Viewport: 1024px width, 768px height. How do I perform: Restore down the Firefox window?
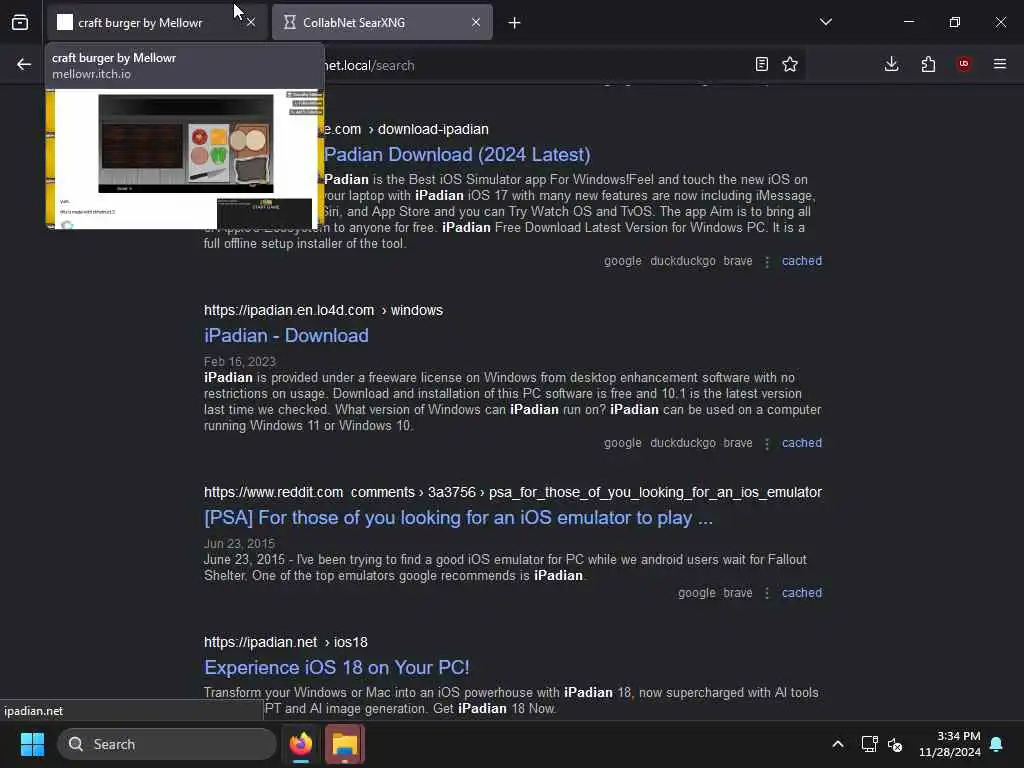955,22
